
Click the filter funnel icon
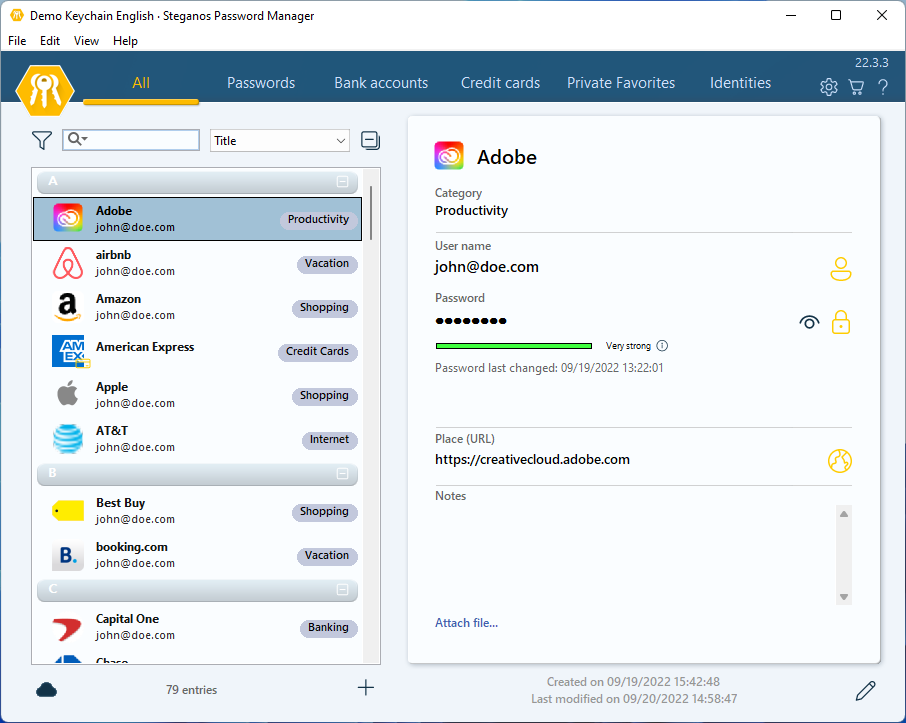pos(42,140)
